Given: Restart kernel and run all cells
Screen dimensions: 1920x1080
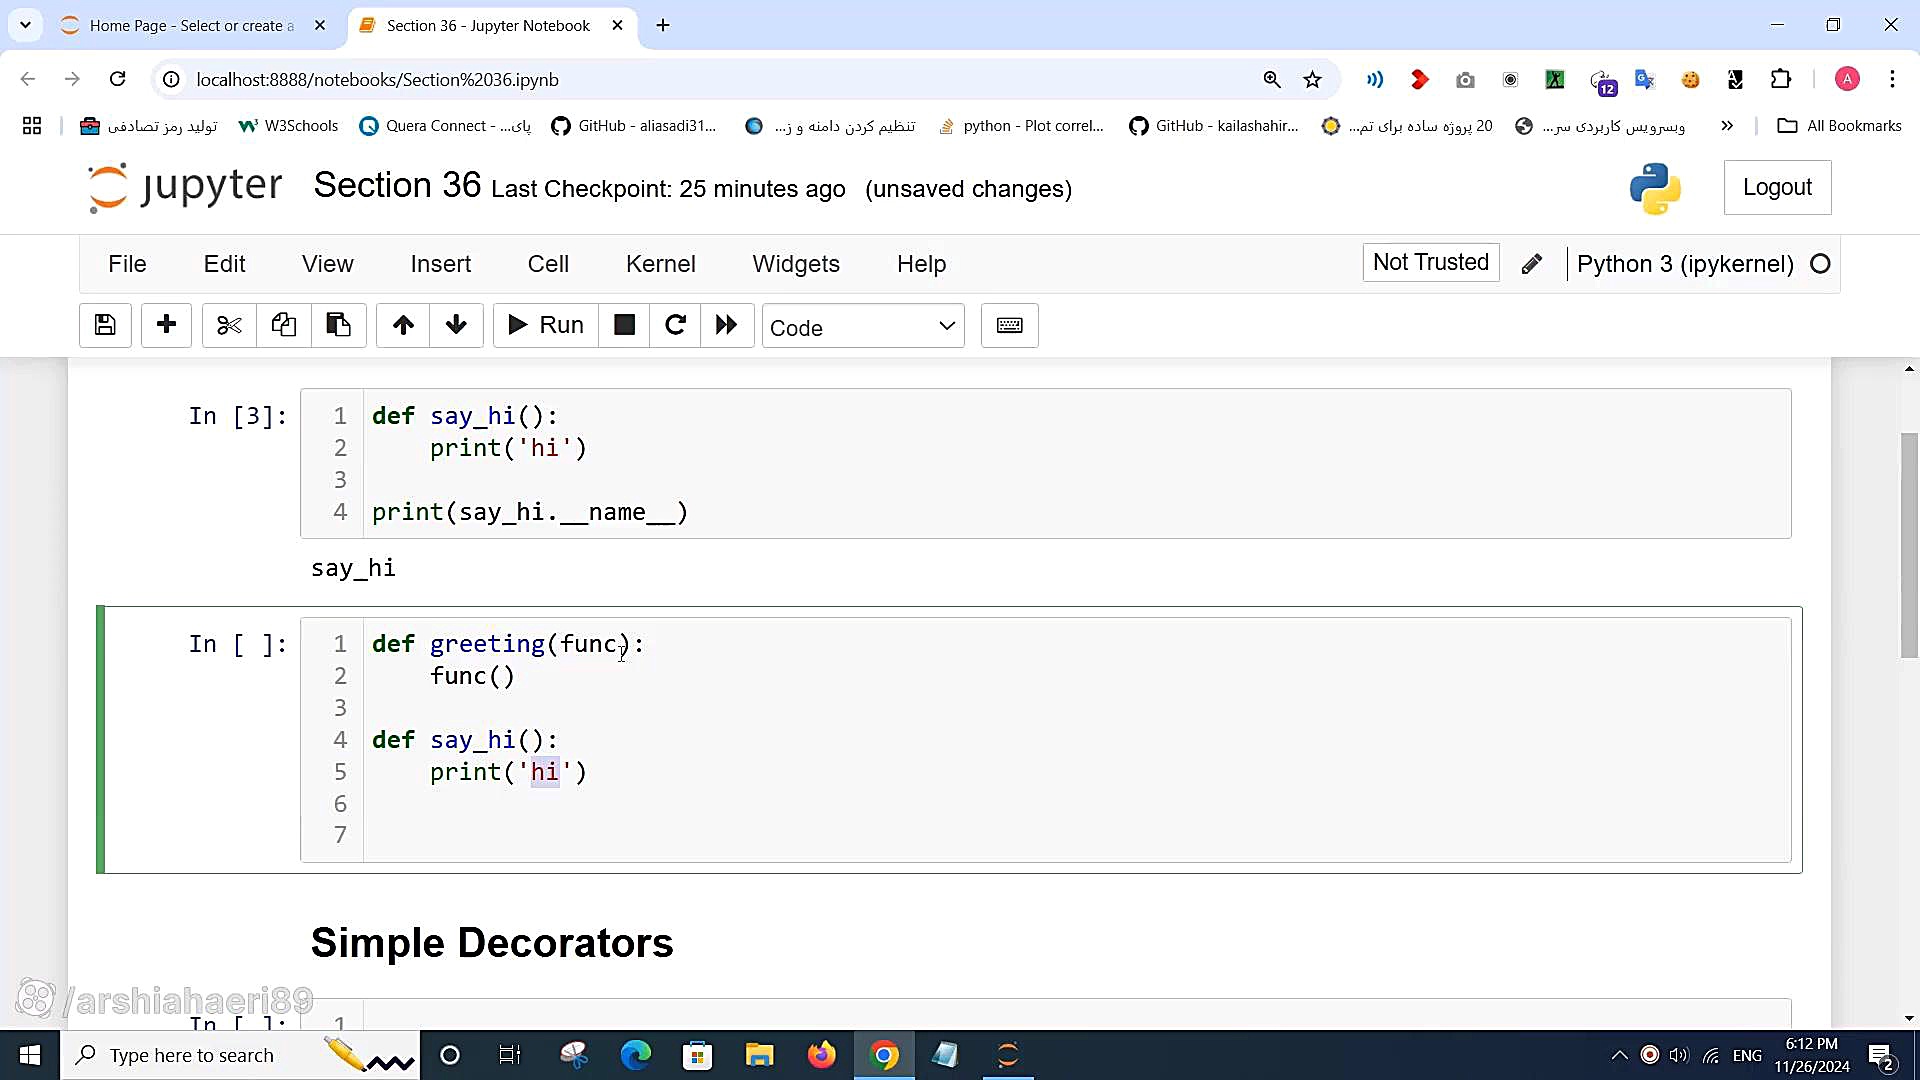Looking at the screenshot, I should click(x=727, y=326).
